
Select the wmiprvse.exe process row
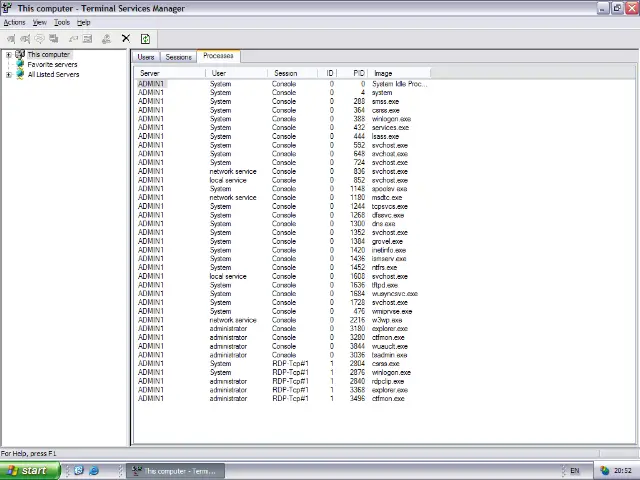click(282, 311)
